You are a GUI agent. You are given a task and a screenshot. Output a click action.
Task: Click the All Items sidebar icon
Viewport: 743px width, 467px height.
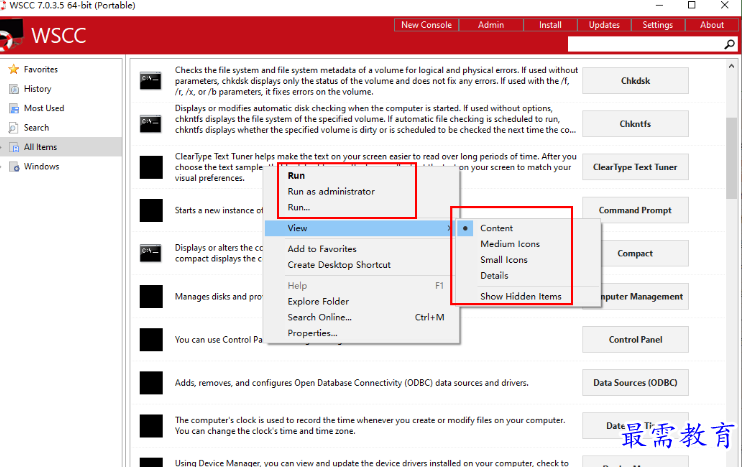click(14, 147)
